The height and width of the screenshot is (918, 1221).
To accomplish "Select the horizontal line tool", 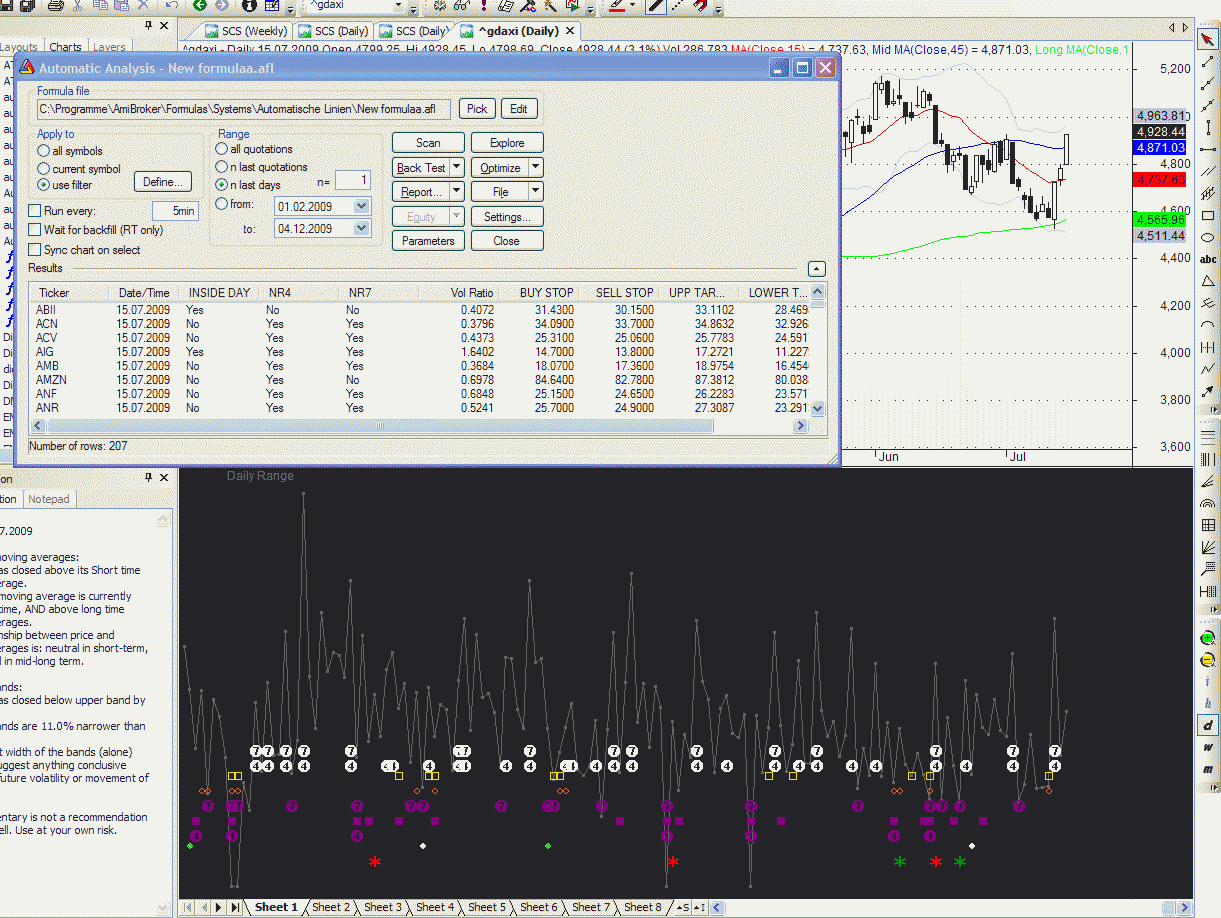I will pos(1208,150).
